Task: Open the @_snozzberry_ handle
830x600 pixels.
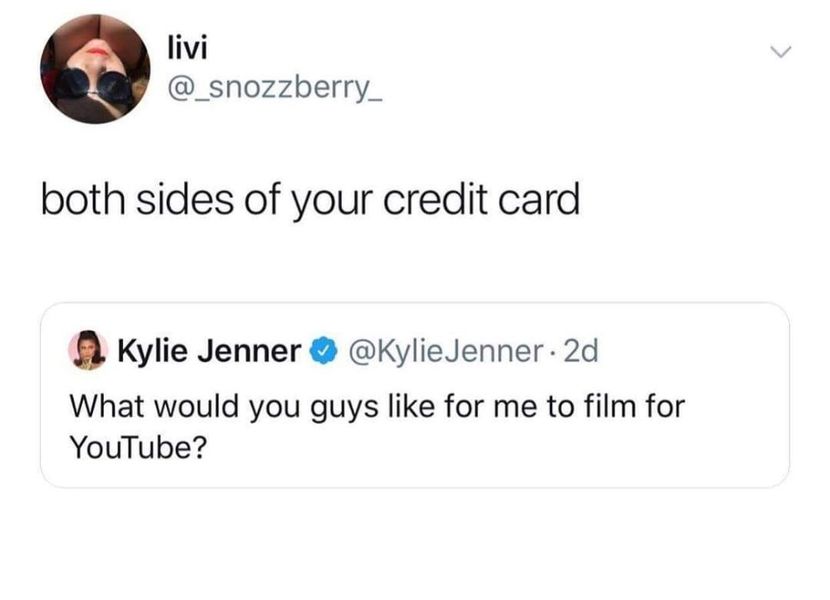Action: click(275, 88)
